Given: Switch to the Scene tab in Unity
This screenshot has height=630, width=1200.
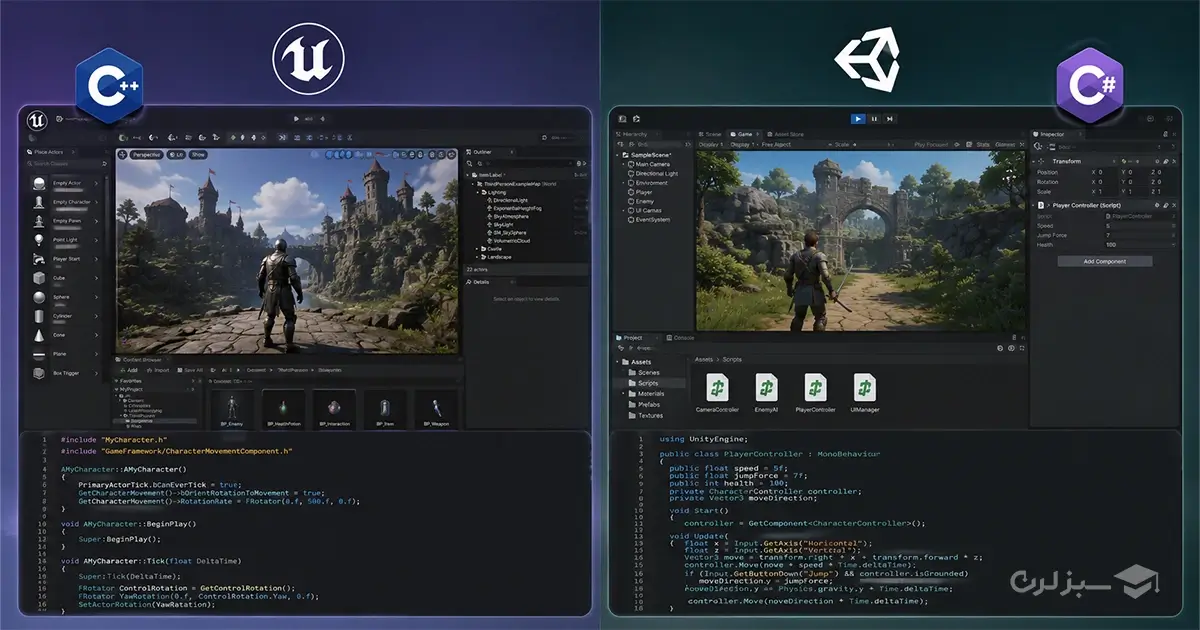Looking at the screenshot, I should tap(710, 133).
